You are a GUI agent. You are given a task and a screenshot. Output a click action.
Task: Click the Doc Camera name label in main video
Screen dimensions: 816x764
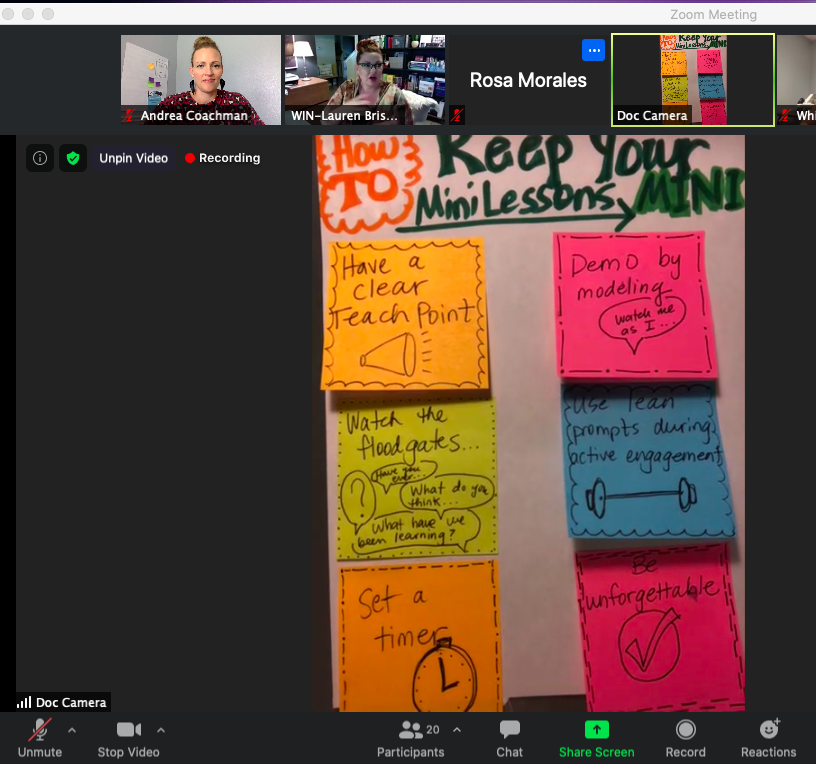point(71,703)
